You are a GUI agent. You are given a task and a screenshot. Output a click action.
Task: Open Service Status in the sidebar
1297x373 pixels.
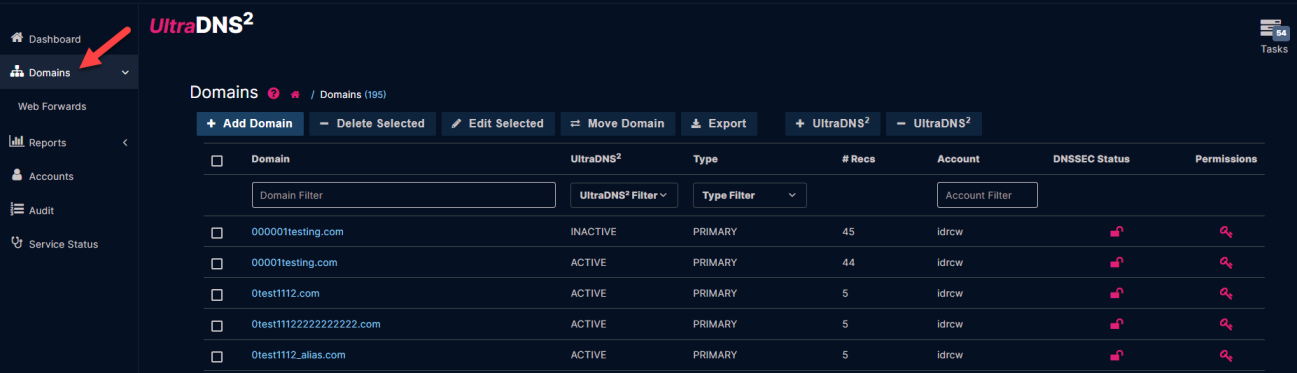[x=63, y=244]
